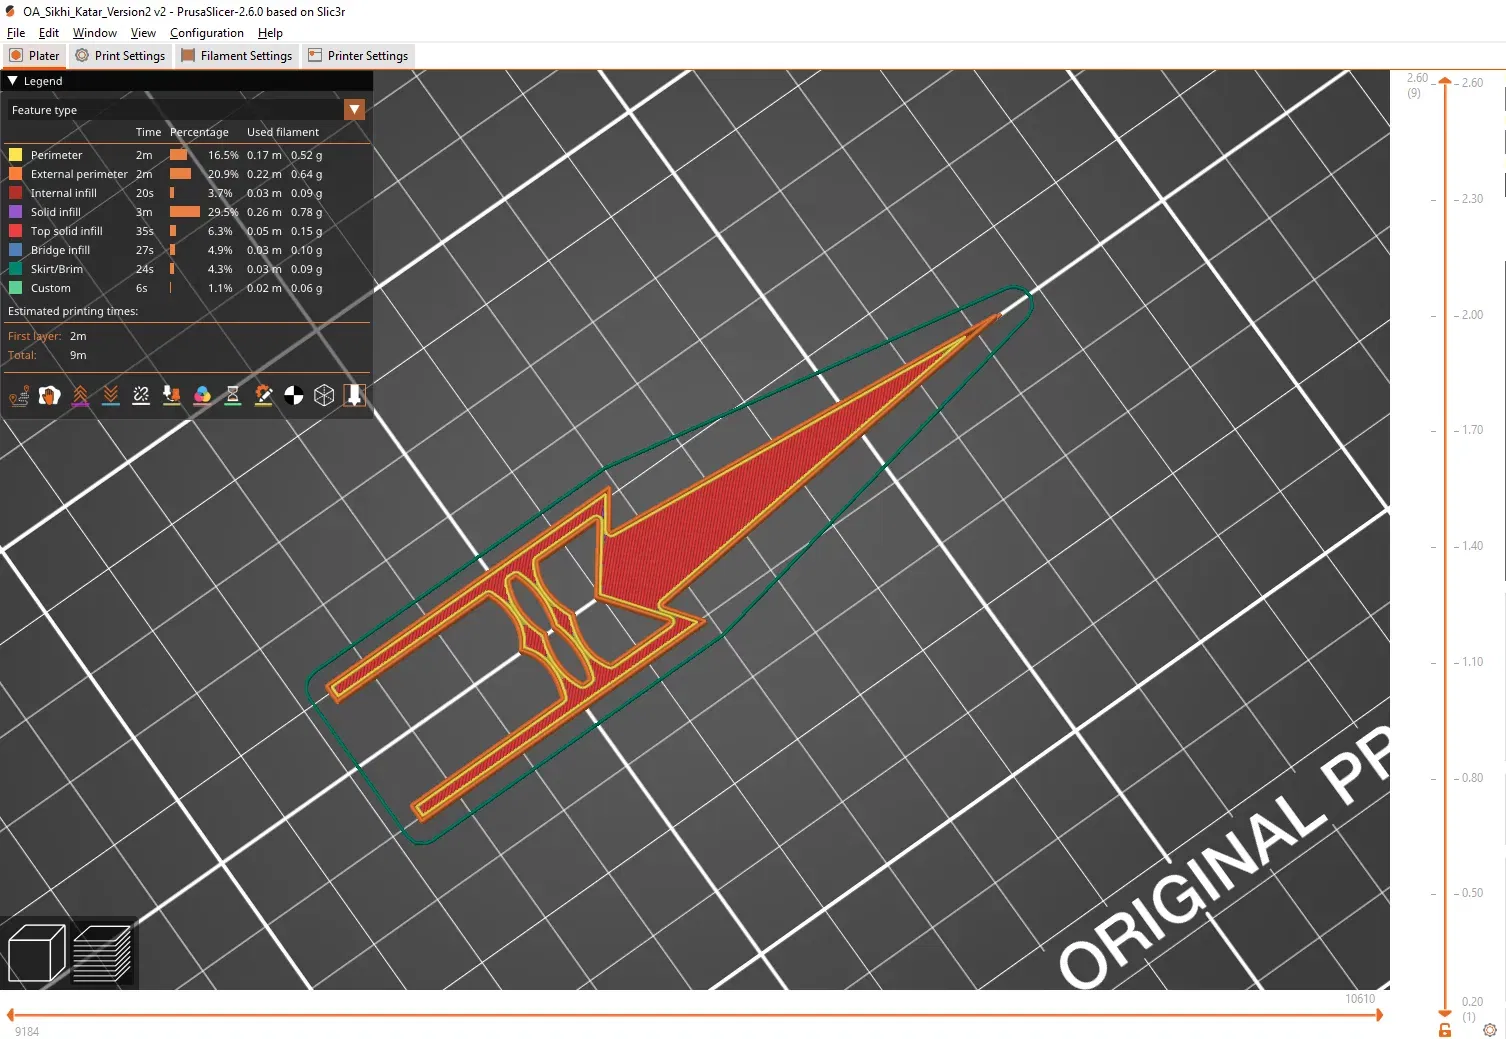Open the Feature type view dropdown

pyautogui.click(x=355, y=110)
